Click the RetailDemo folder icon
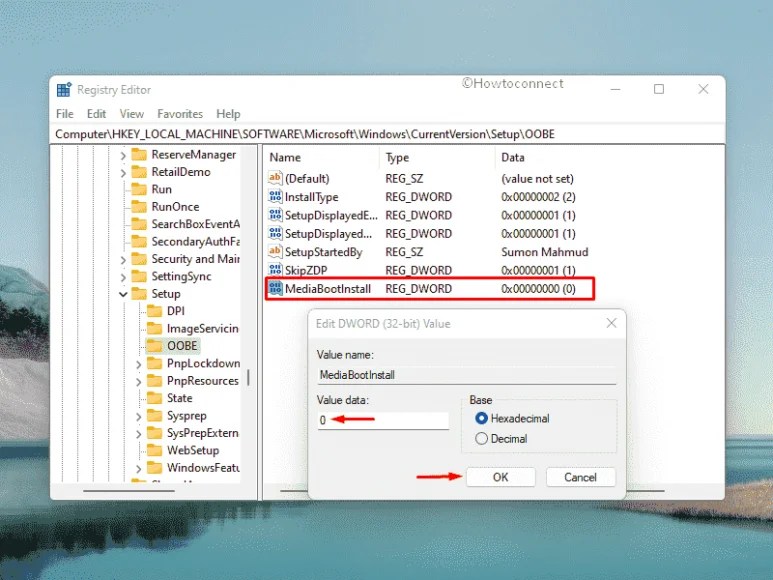This screenshot has height=580, width=773. pyautogui.click(x=139, y=172)
